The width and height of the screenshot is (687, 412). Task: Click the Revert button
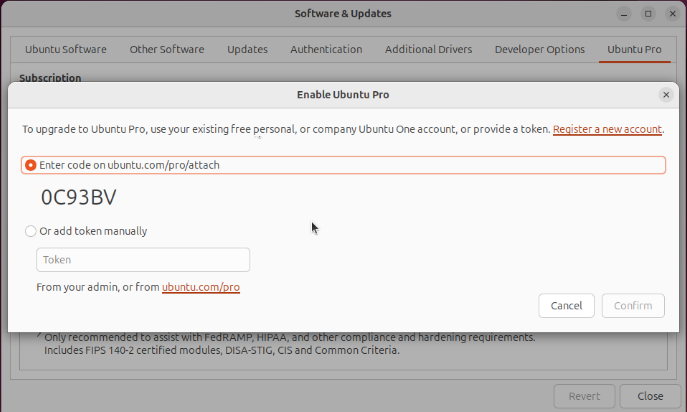click(x=584, y=396)
